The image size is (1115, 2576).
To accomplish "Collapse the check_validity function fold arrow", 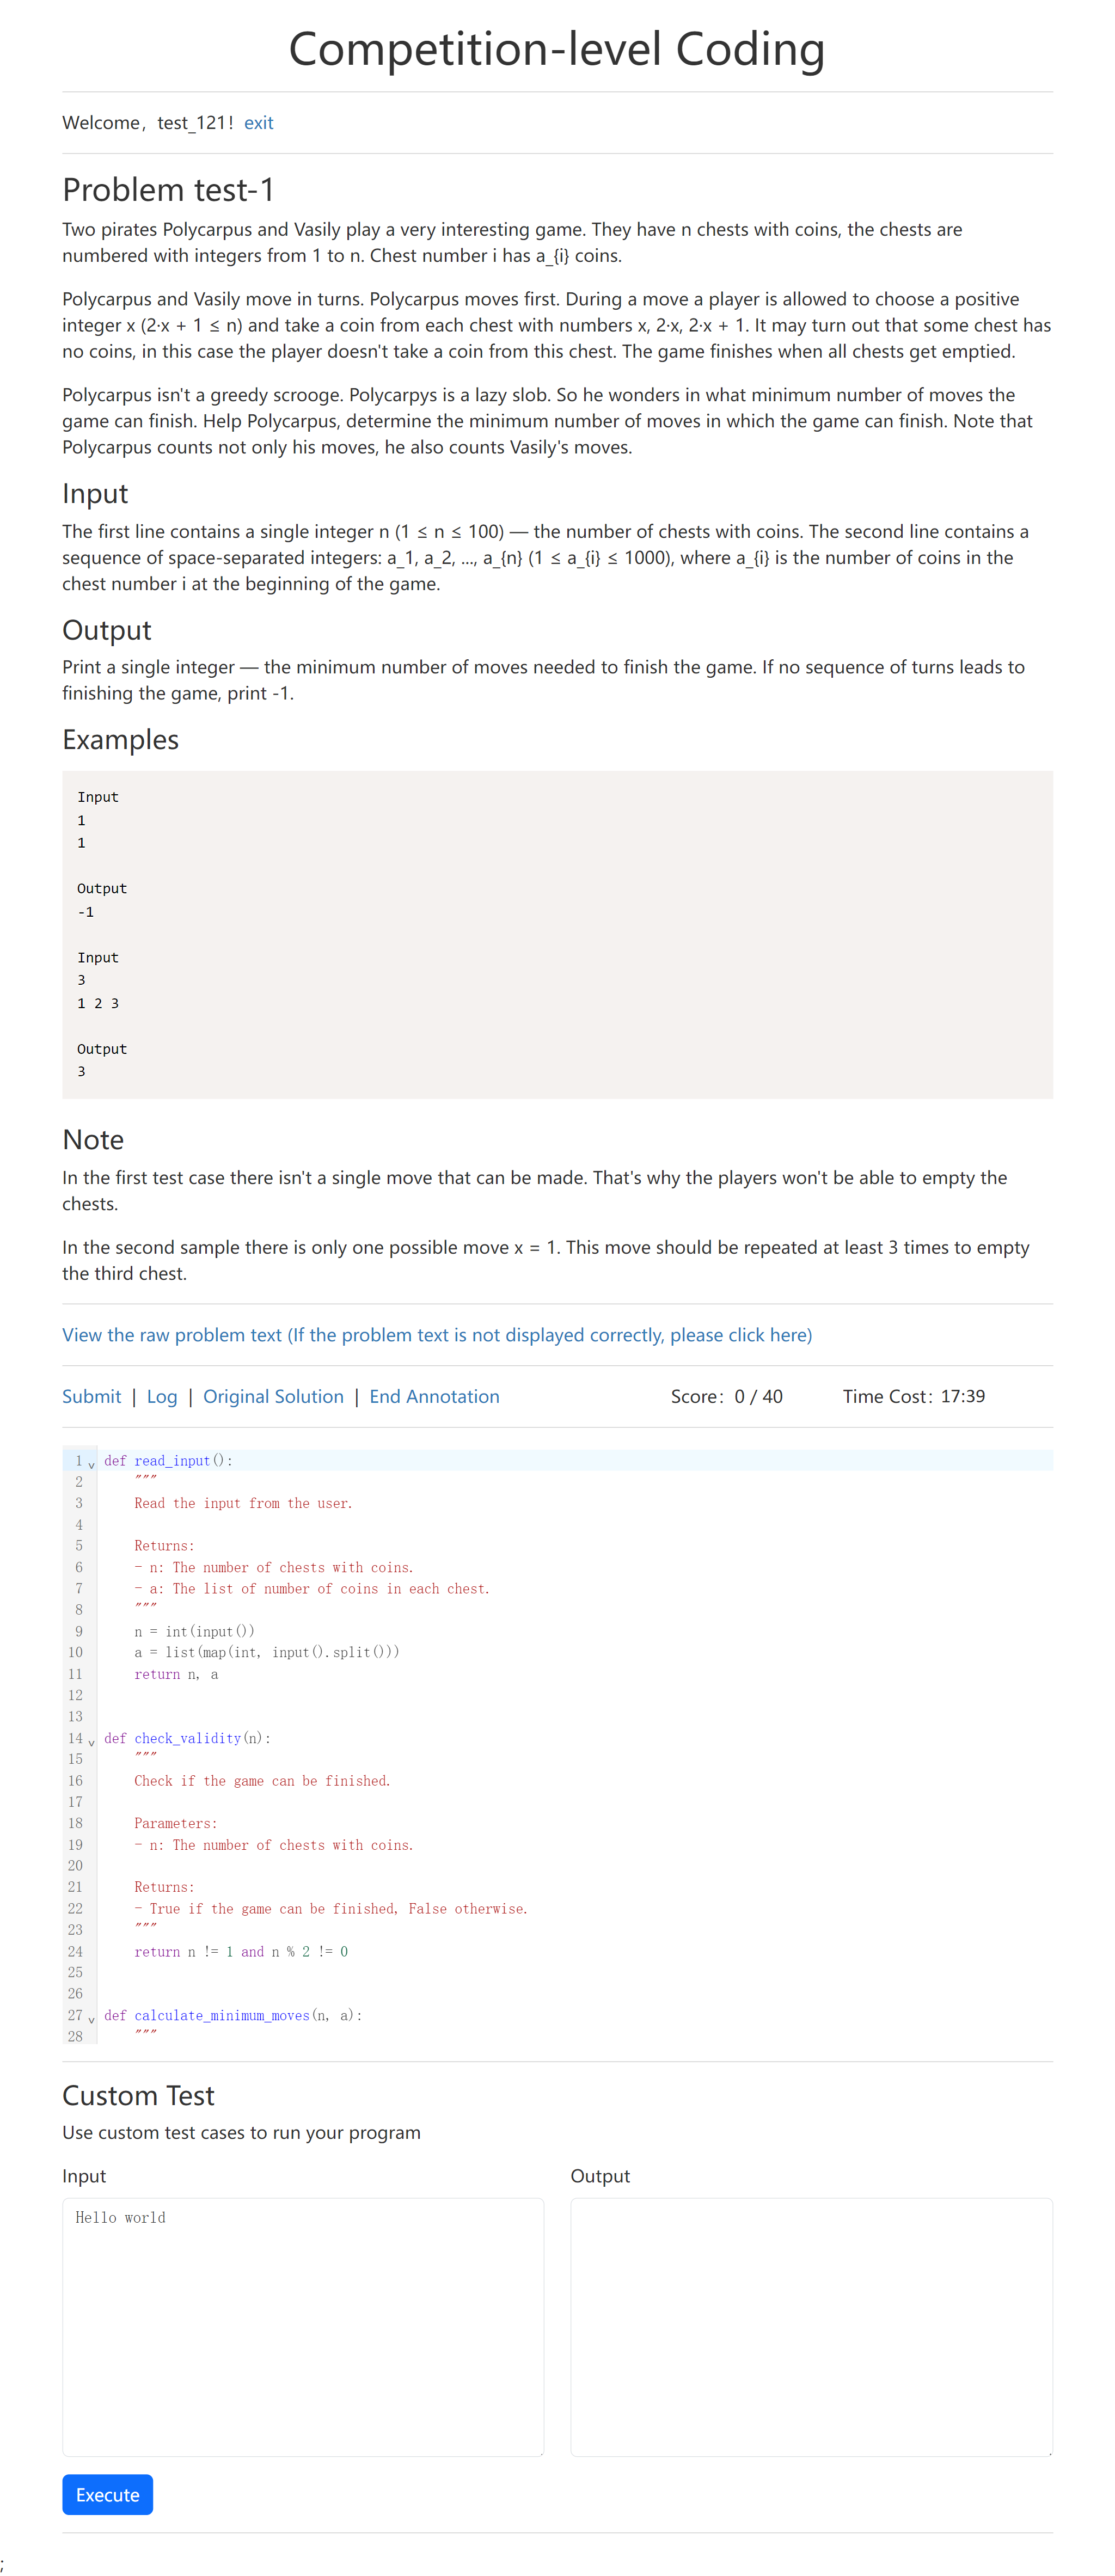I will coord(91,1742).
